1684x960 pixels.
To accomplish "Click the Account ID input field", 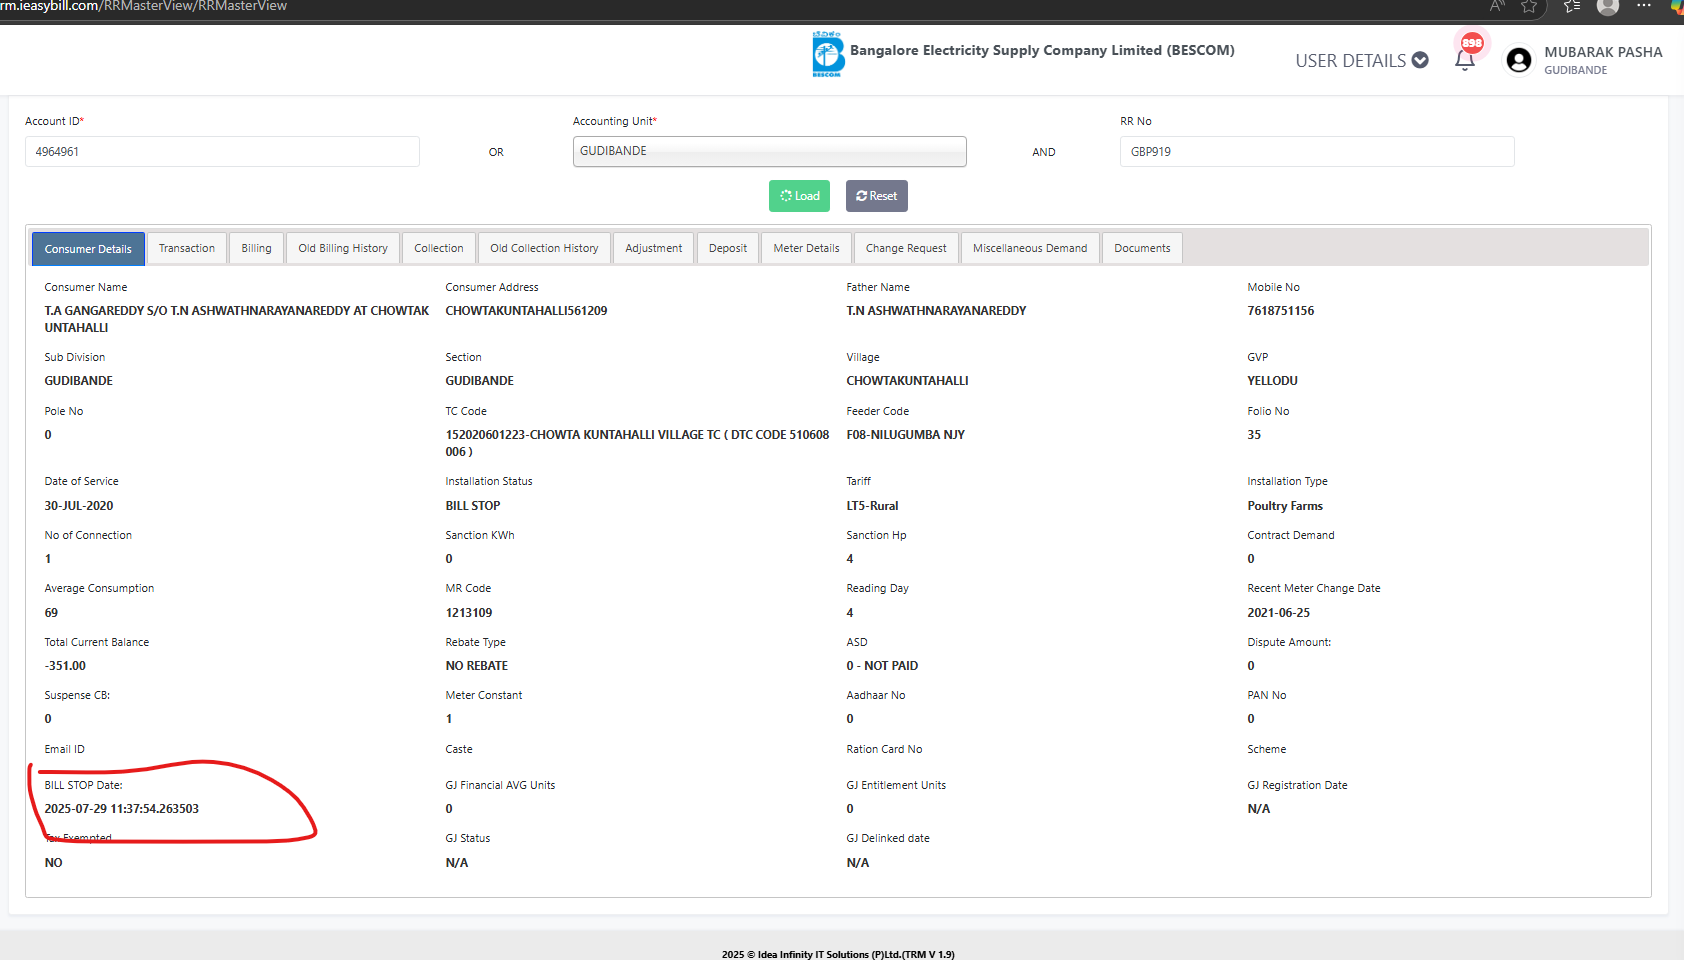I will [222, 152].
